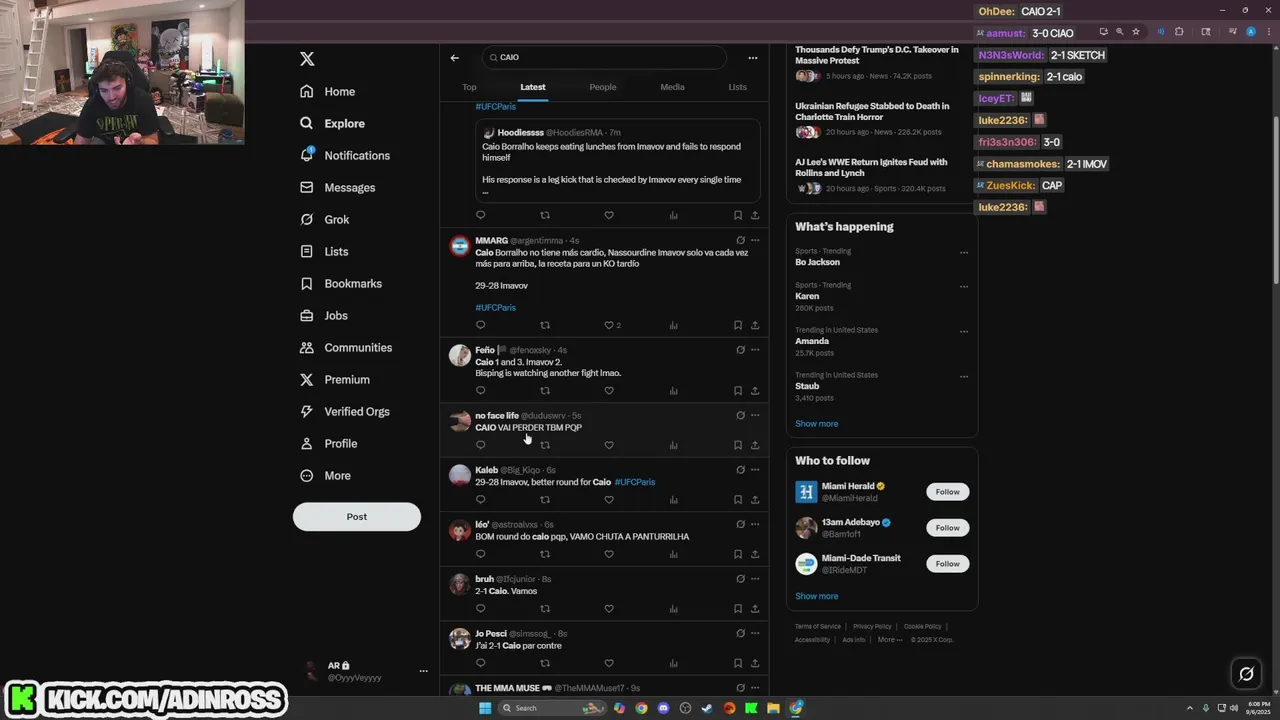Like the MMARG tweet
1280x720 pixels.
(609, 325)
